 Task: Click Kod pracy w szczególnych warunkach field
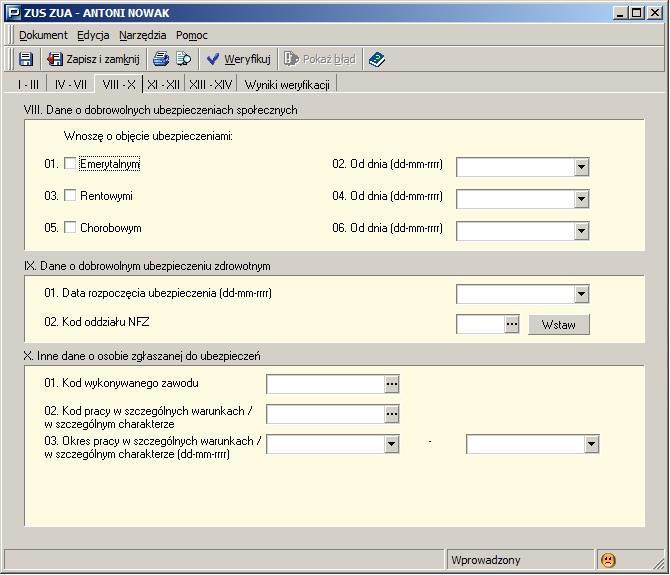[x=326, y=414]
